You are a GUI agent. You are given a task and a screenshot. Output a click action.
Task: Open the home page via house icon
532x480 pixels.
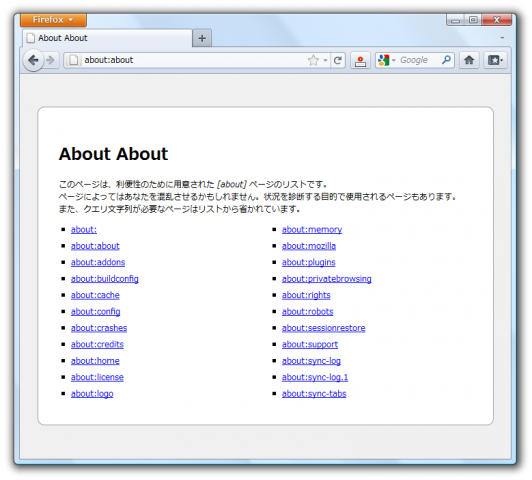469,60
